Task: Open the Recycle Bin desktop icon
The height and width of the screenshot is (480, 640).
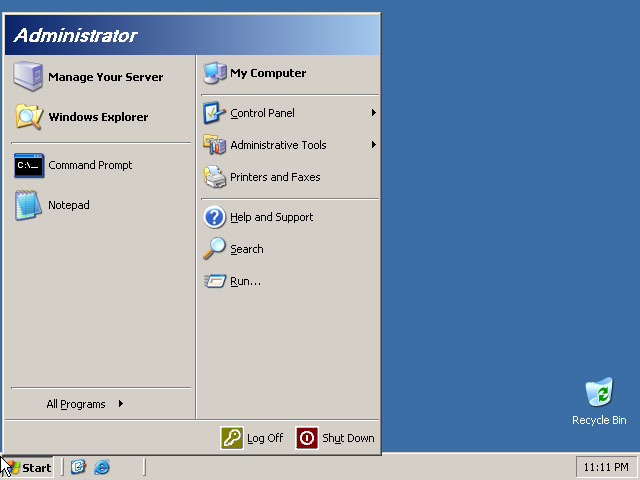Action: tap(599, 392)
